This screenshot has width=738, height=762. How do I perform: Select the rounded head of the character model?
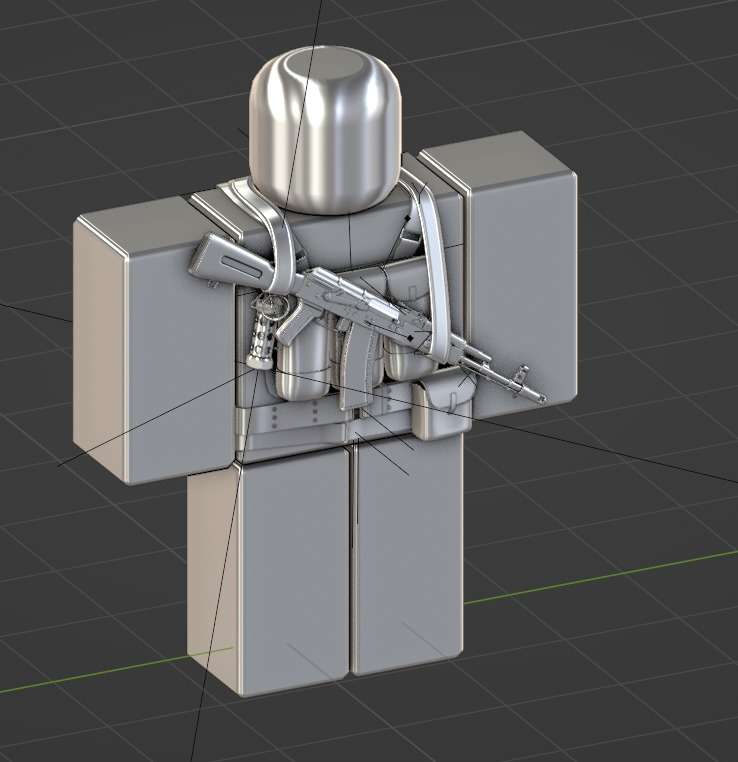pyautogui.click(x=325, y=130)
